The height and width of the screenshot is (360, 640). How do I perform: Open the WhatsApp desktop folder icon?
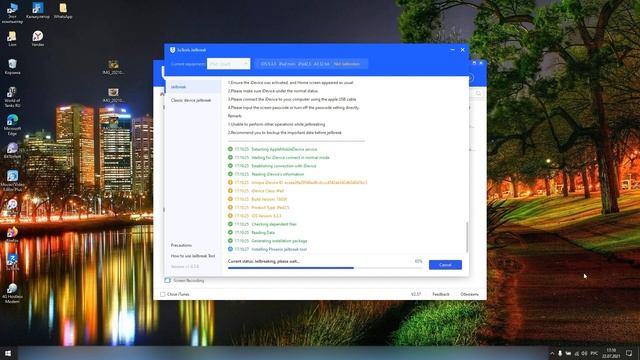(63, 11)
